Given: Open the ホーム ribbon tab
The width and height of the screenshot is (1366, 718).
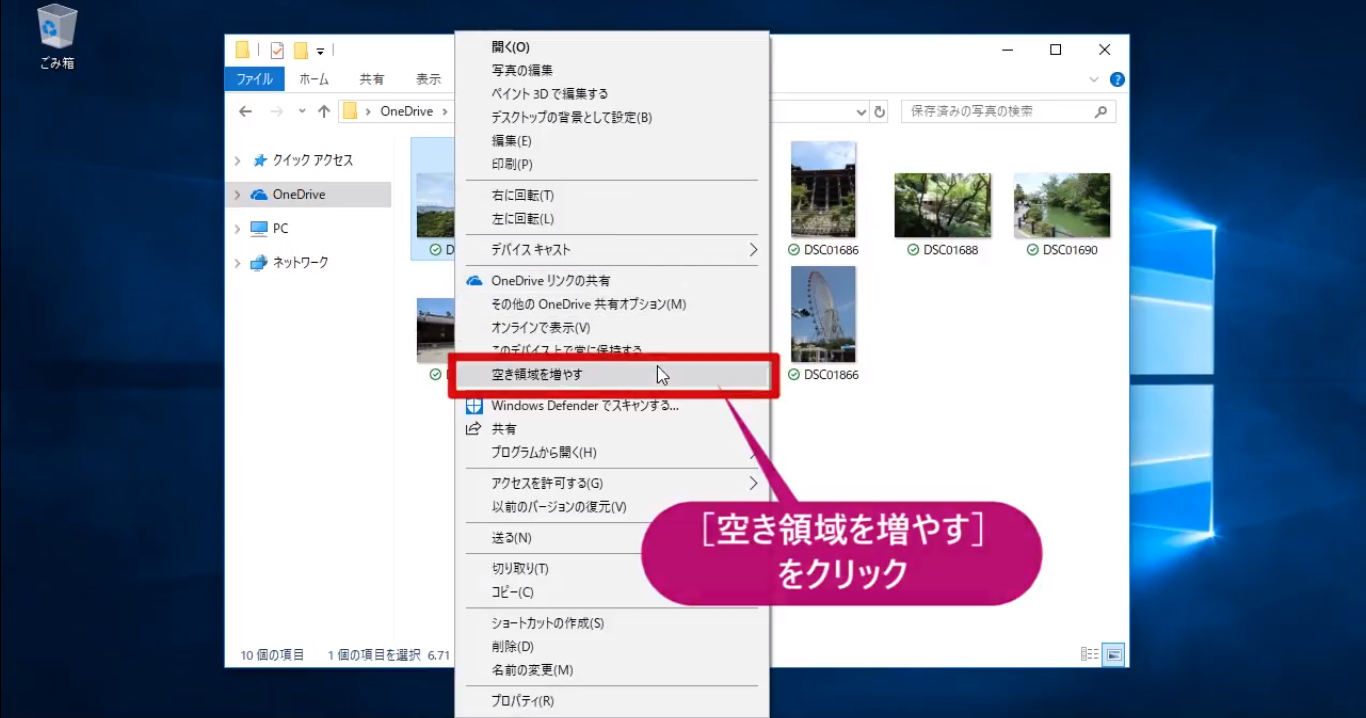Looking at the screenshot, I should click(x=314, y=79).
